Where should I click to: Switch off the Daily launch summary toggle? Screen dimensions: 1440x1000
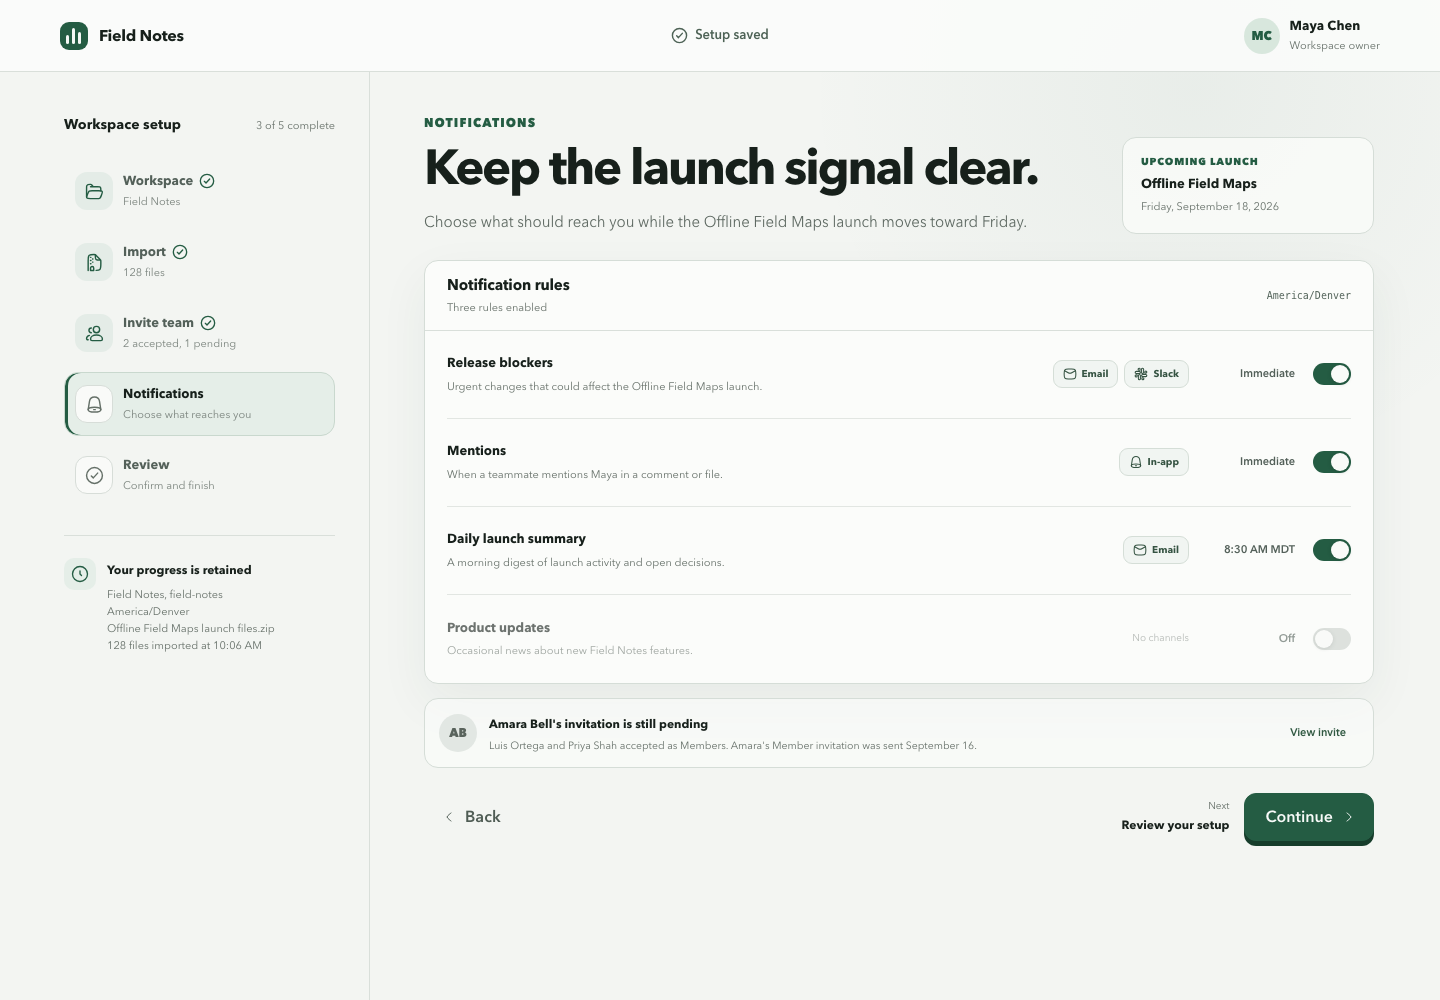click(1332, 550)
